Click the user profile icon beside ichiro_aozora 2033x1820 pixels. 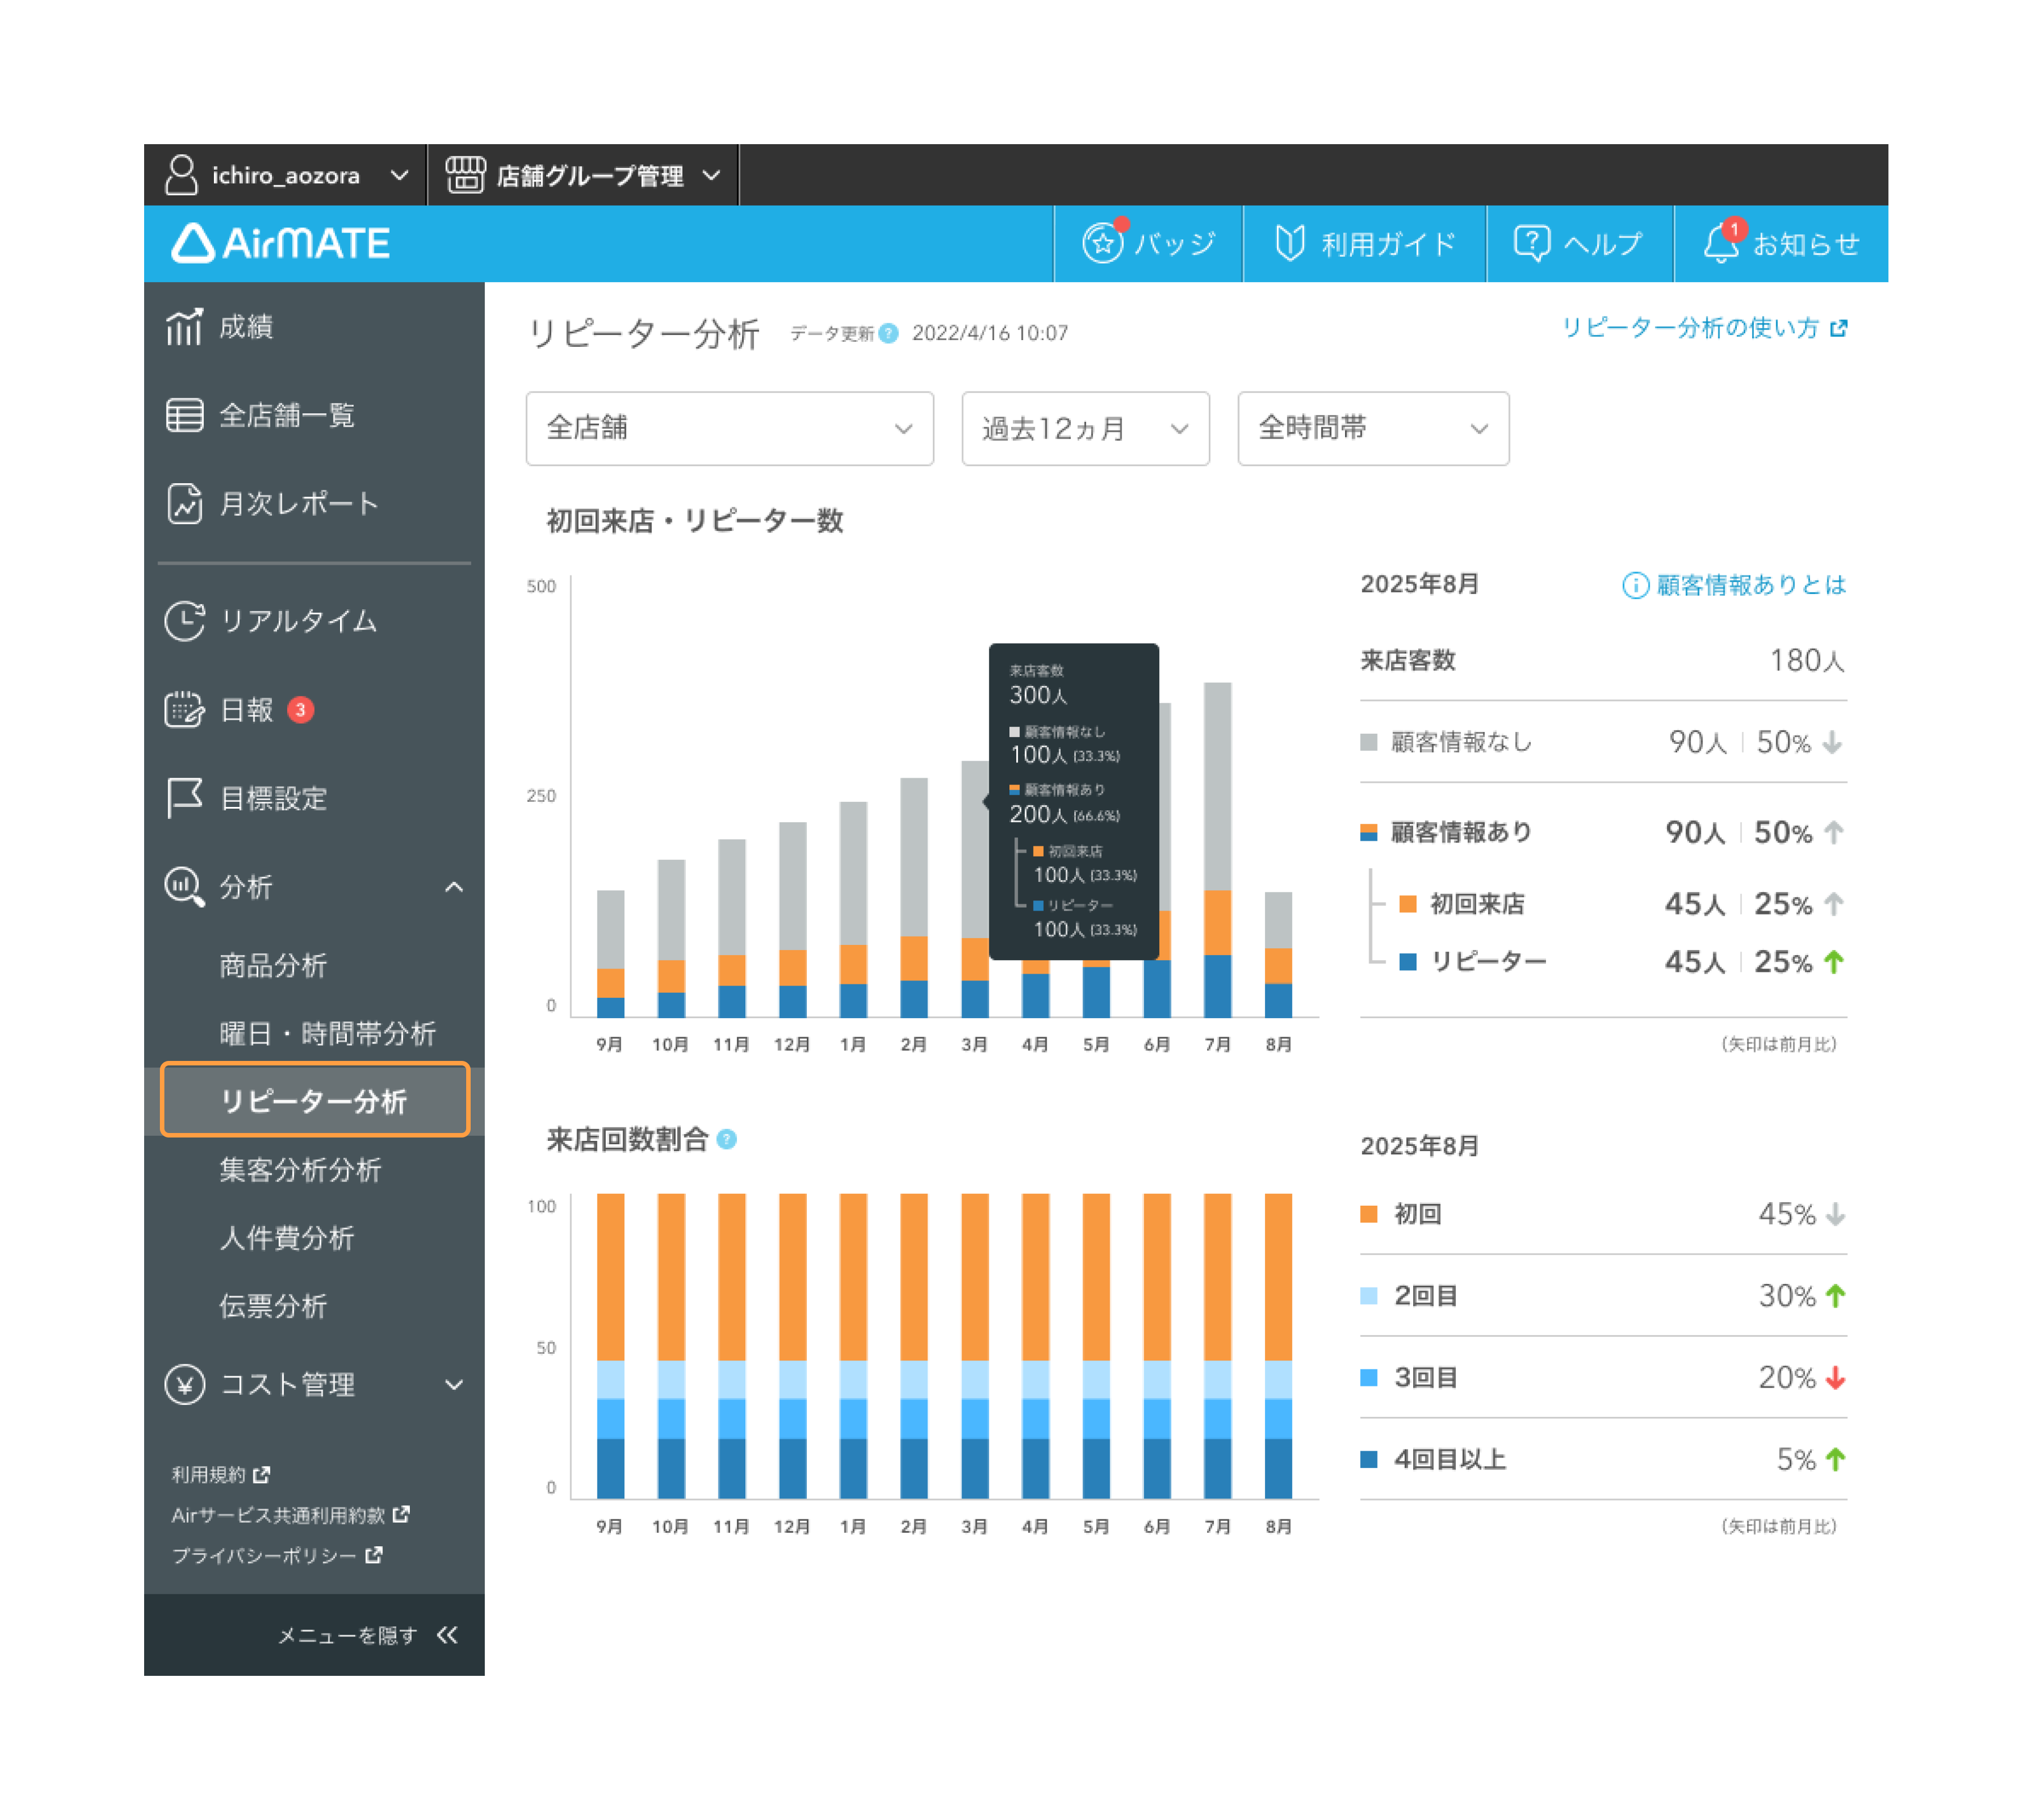(181, 175)
